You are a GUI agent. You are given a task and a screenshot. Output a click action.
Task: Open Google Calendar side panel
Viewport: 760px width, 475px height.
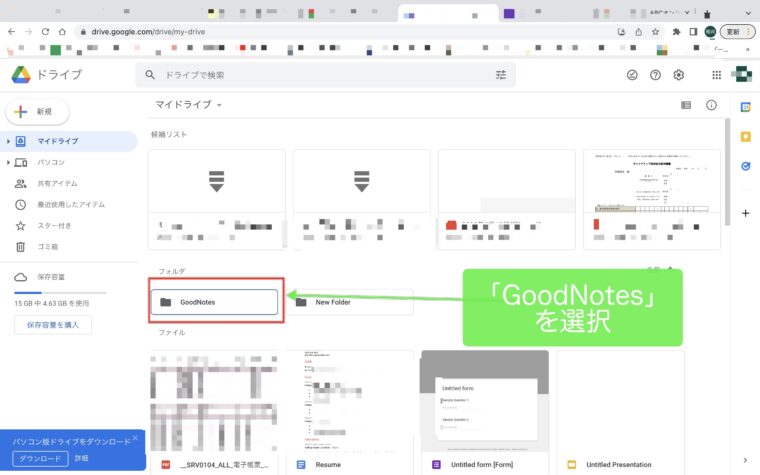(x=745, y=107)
